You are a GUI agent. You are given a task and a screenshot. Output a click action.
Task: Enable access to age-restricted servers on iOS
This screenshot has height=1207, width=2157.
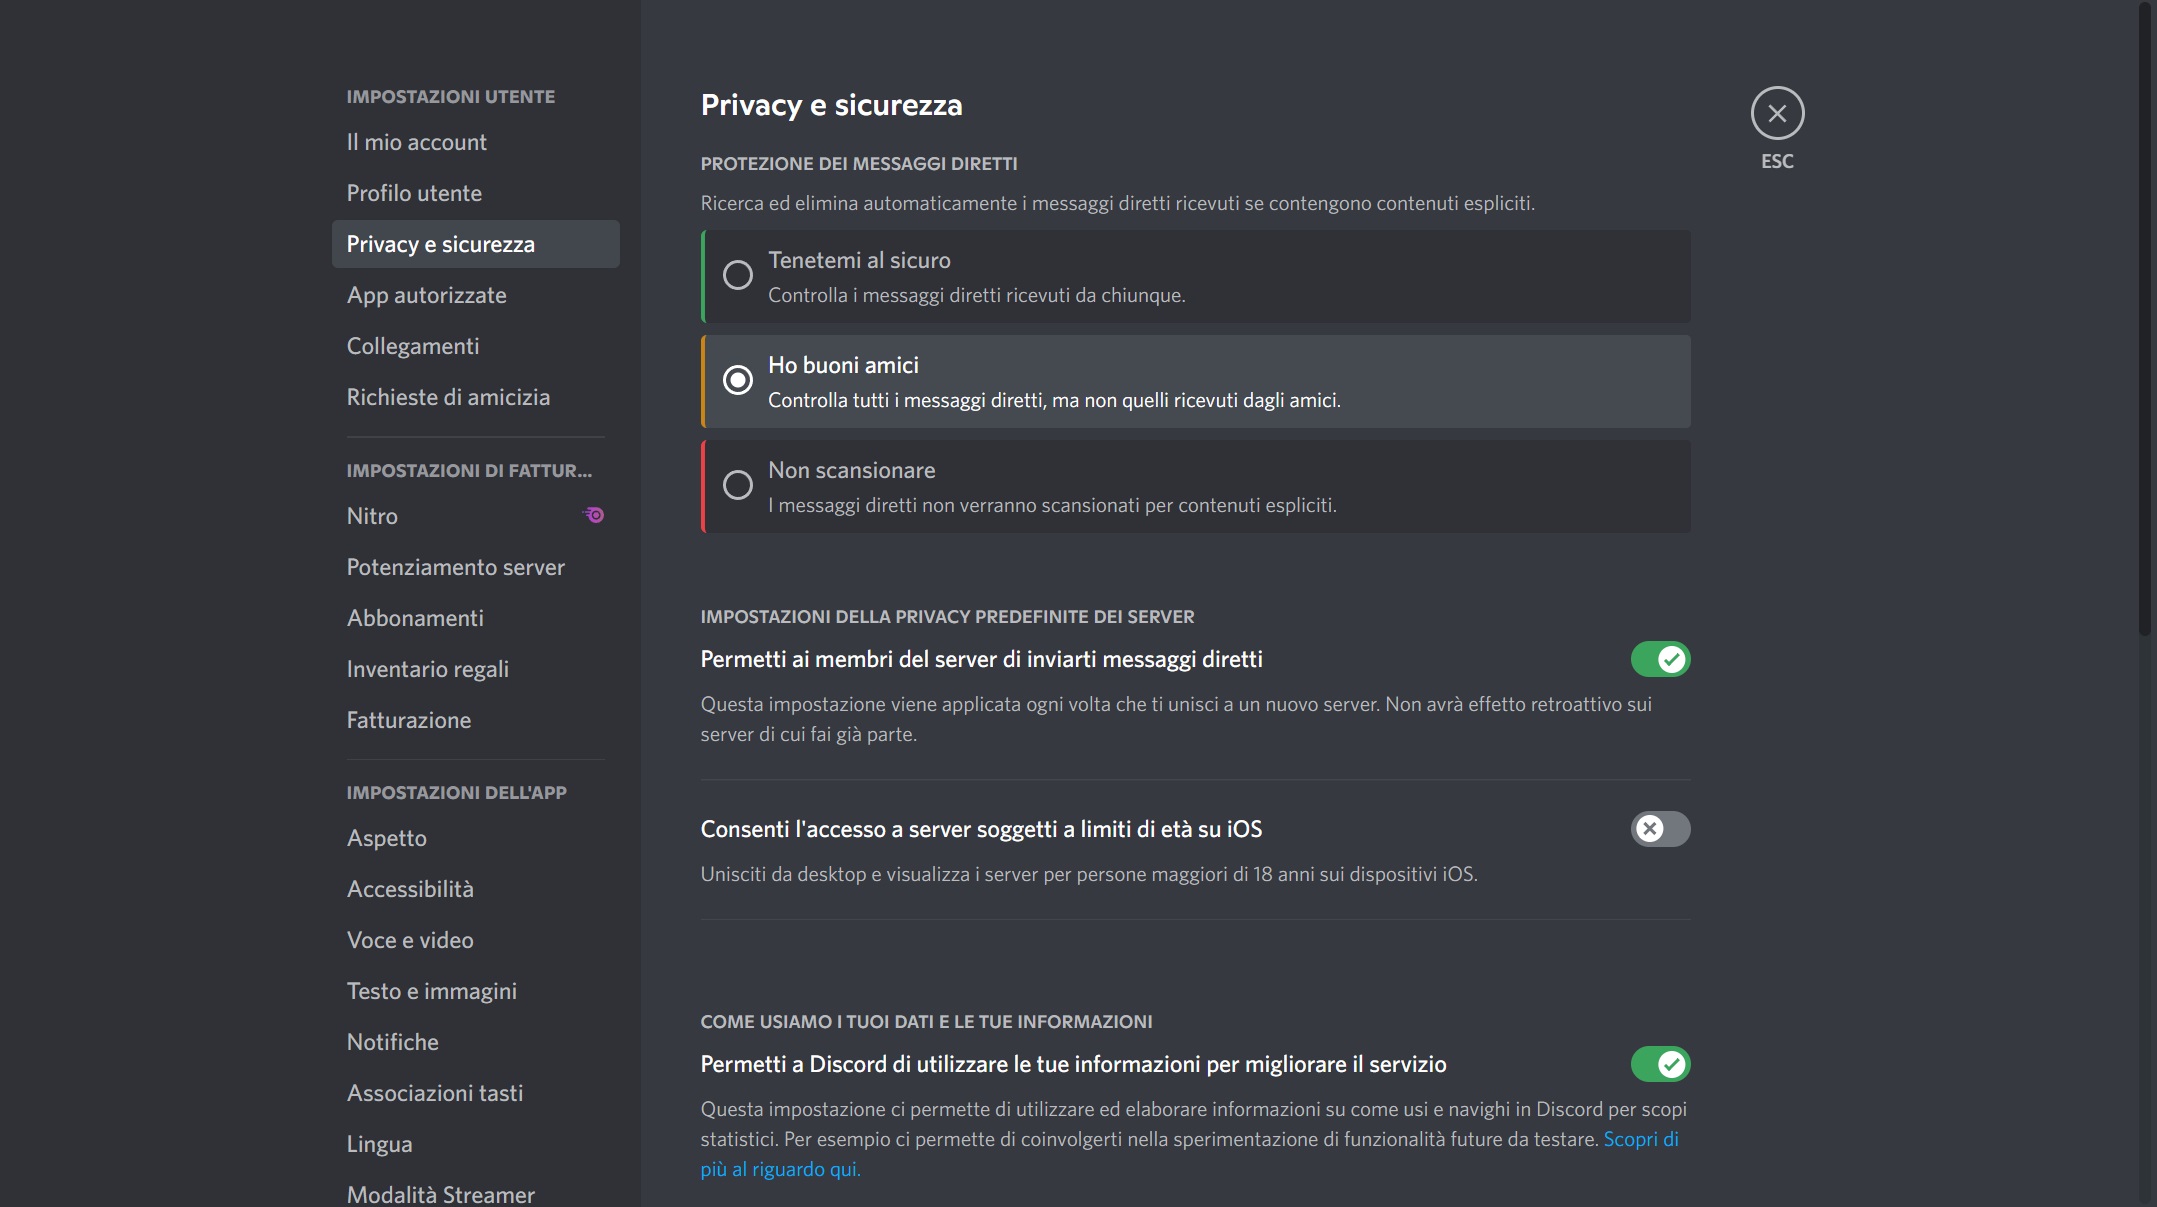coord(1660,829)
